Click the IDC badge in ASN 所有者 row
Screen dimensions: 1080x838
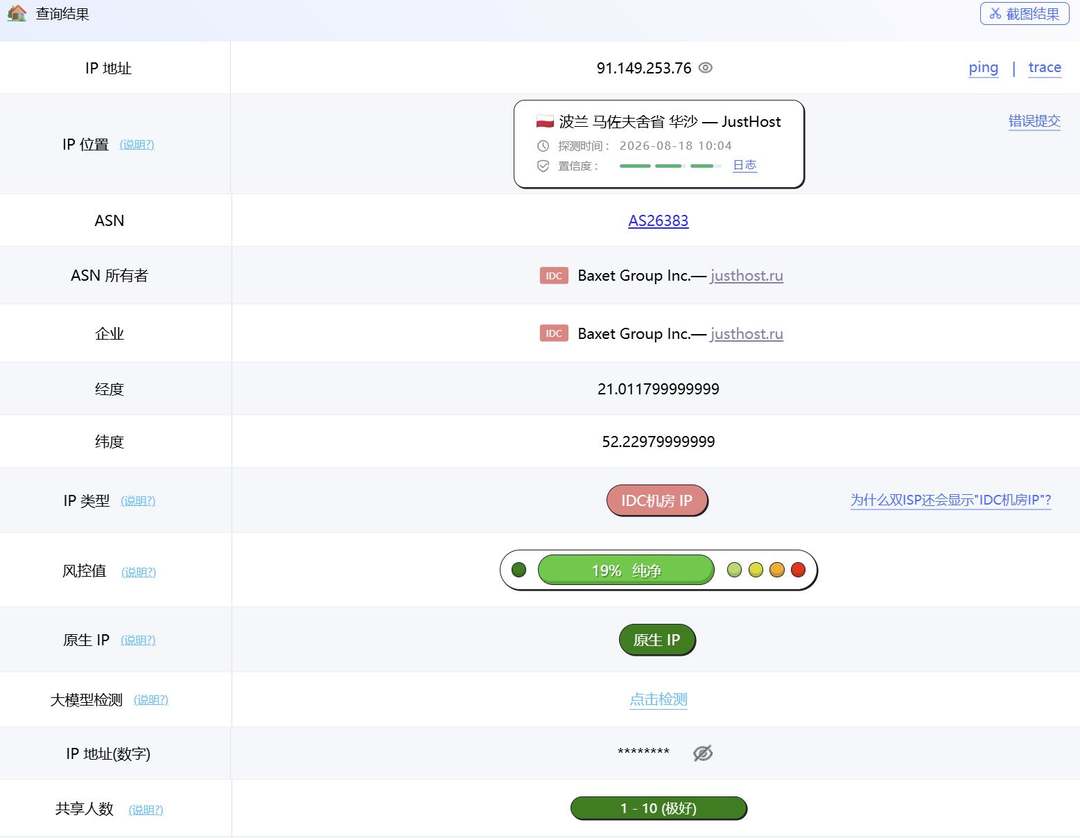(x=554, y=275)
